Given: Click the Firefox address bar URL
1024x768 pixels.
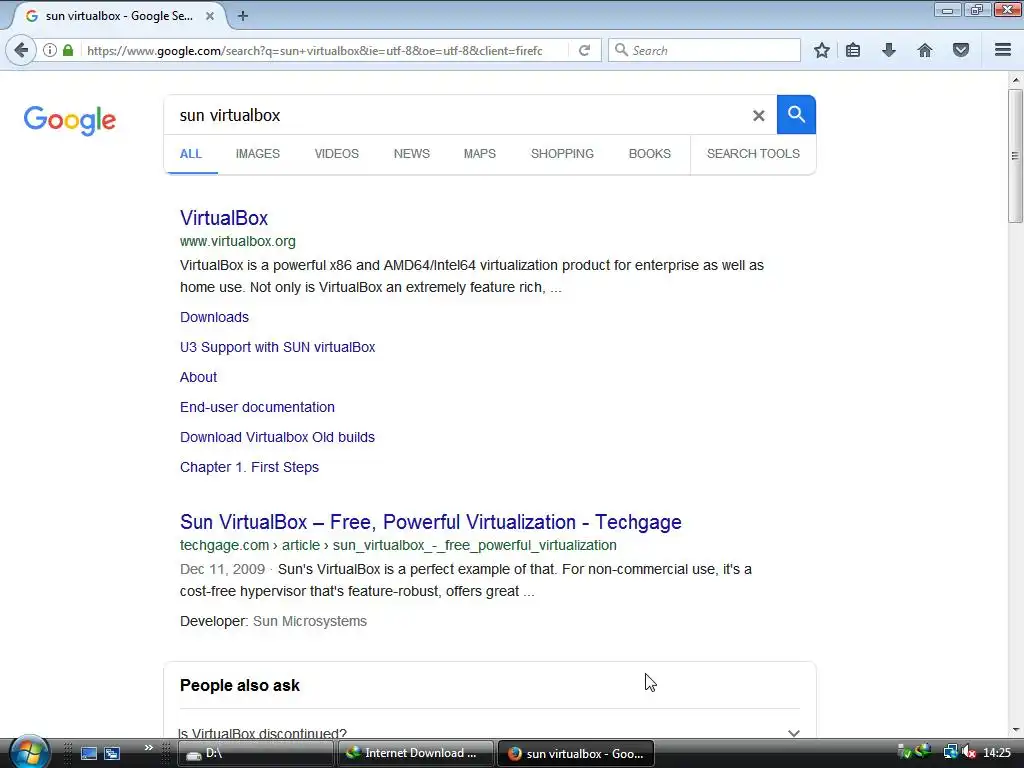Looking at the screenshot, I should coord(315,50).
